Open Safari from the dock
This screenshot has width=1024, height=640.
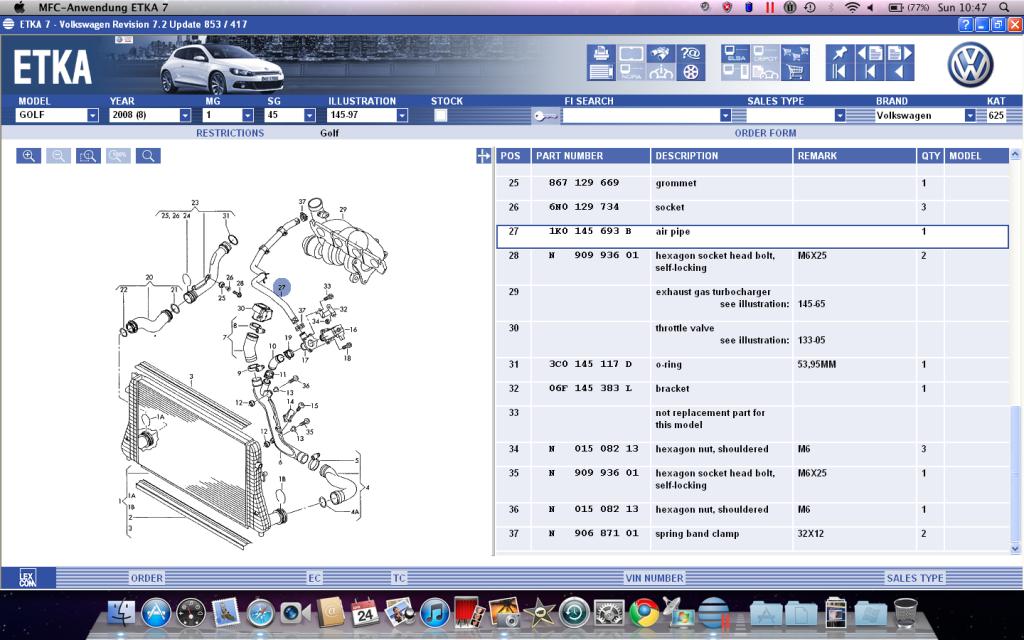pos(261,613)
